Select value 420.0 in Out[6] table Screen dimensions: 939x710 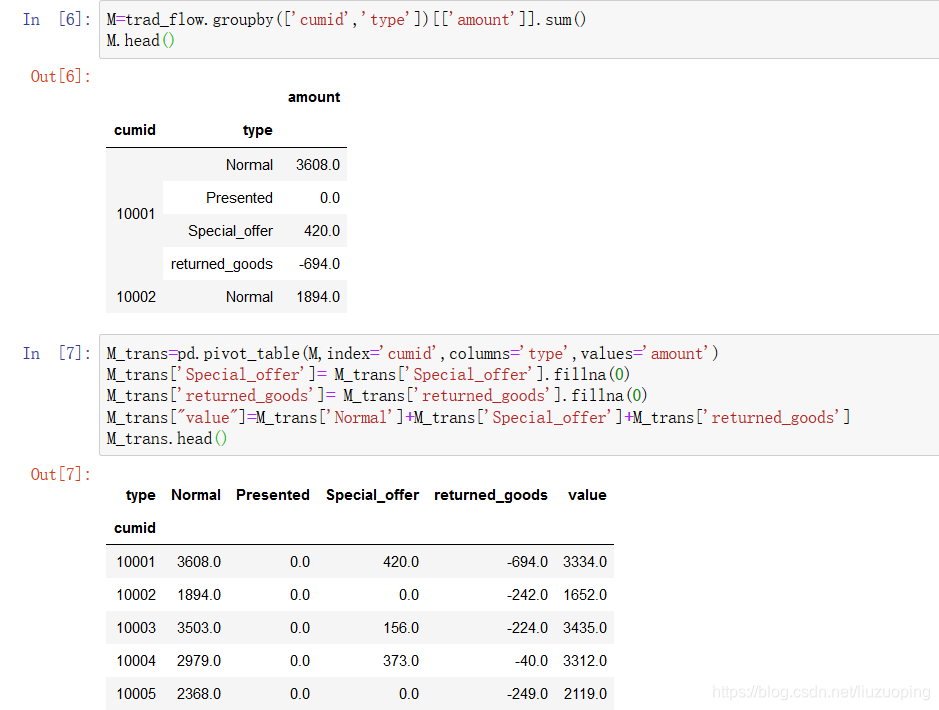pos(322,231)
